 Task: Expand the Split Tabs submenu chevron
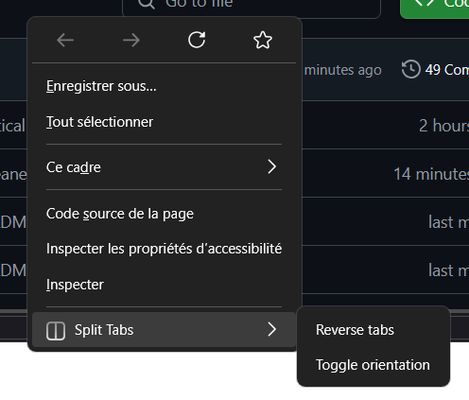tap(272, 329)
